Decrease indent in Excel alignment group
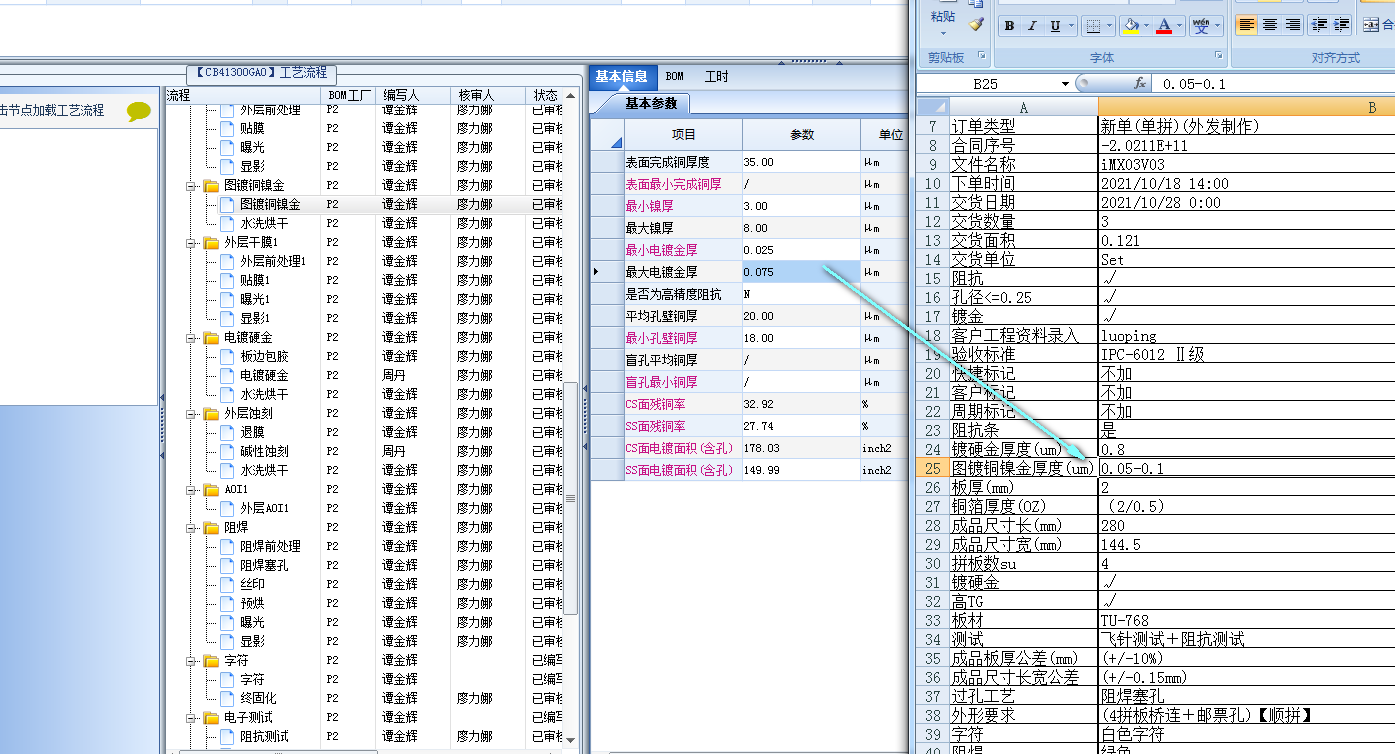This screenshot has width=1395, height=754. (1320, 26)
